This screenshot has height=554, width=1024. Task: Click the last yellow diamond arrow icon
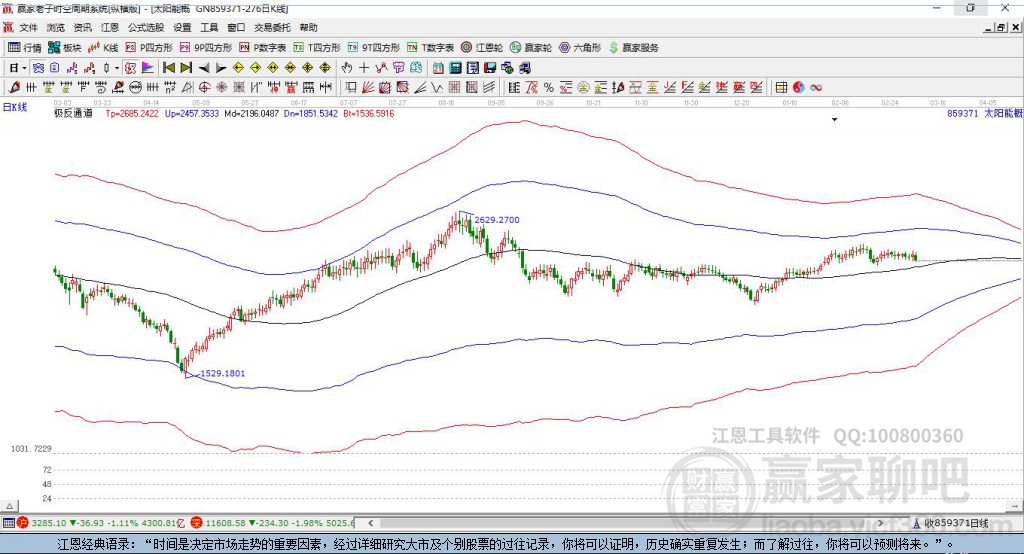coord(325,68)
